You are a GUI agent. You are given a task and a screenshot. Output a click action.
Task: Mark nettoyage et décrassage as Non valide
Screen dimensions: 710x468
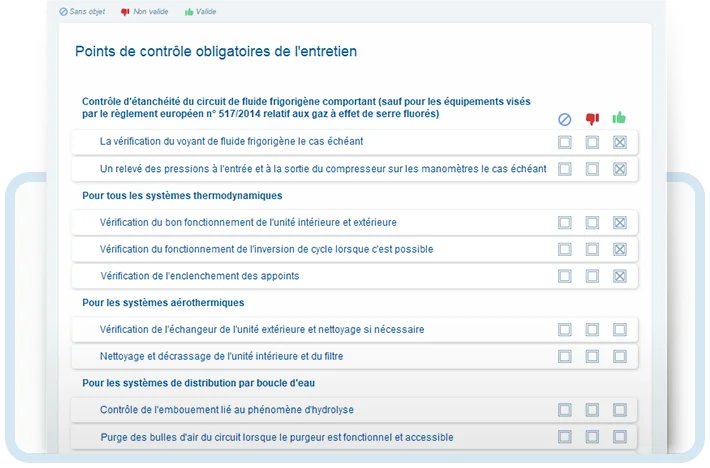(x=592, y=356)
